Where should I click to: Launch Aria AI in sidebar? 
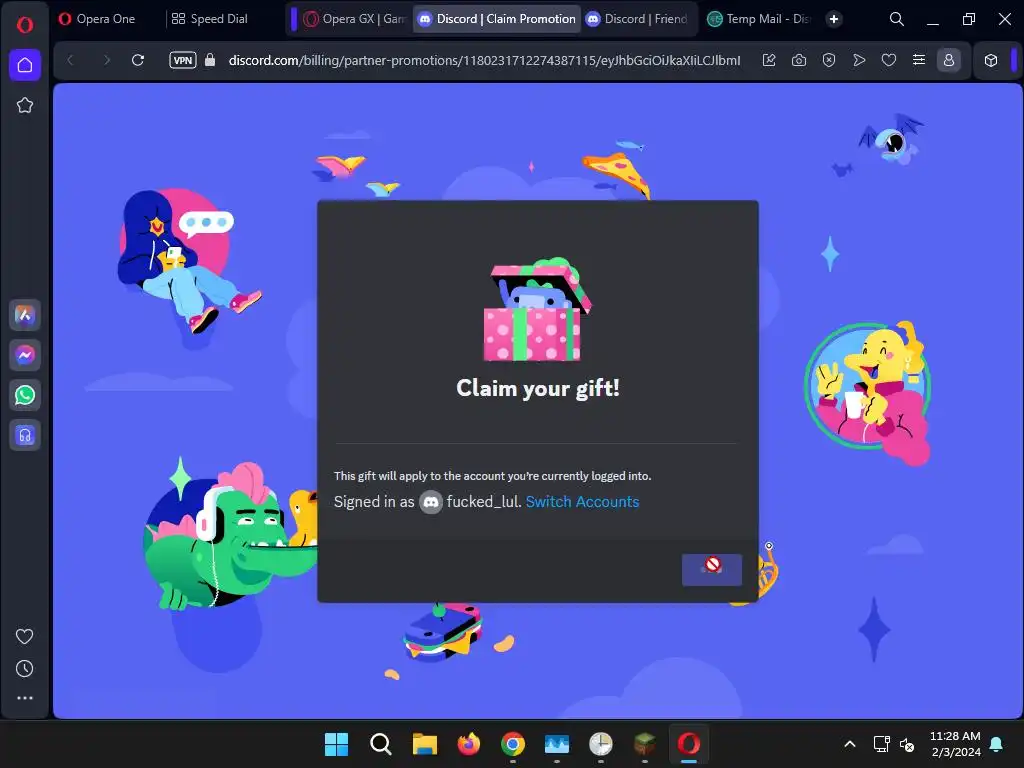(25, 315)
